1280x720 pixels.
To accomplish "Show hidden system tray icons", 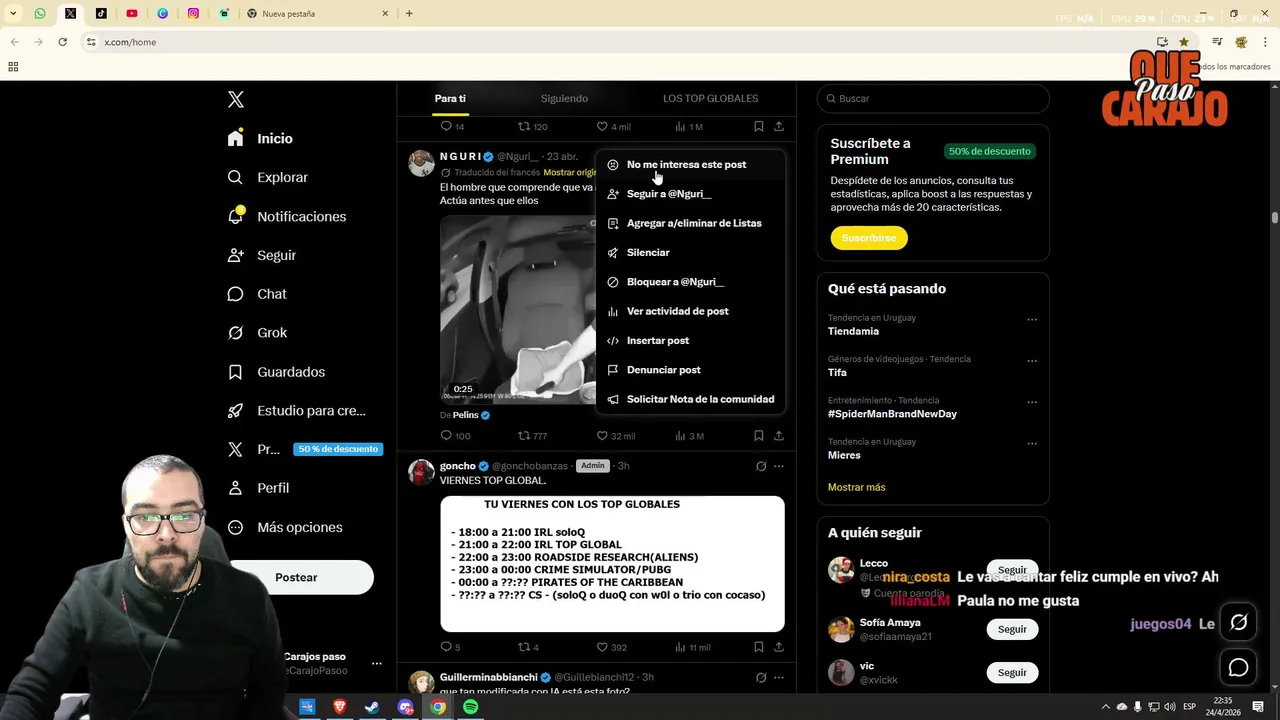I will click(1106, 707).
